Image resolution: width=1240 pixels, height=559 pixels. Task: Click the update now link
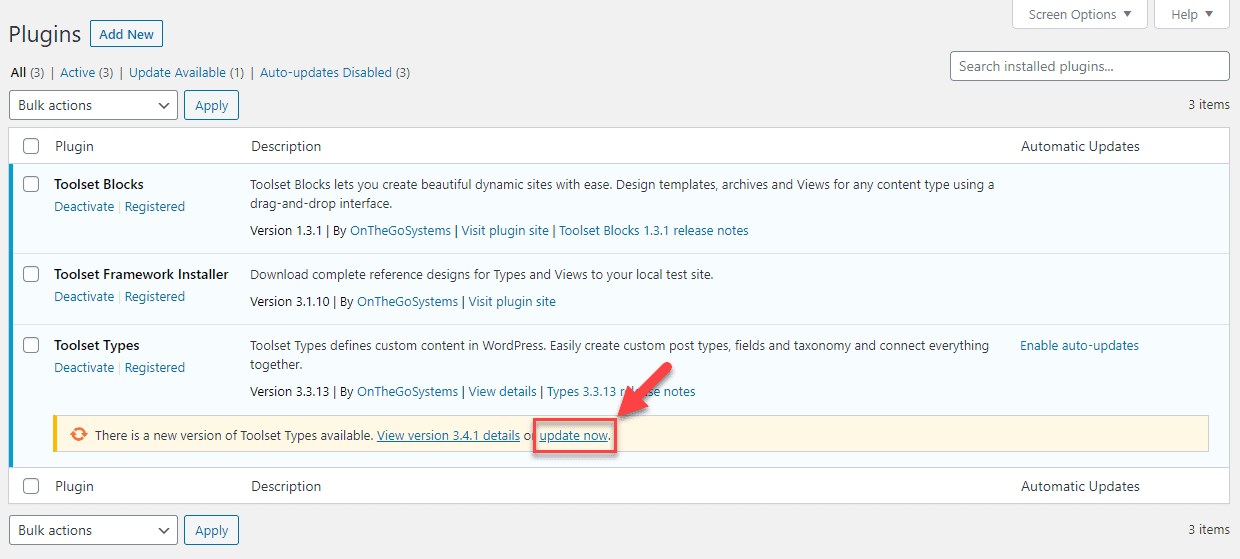(574, 435)
